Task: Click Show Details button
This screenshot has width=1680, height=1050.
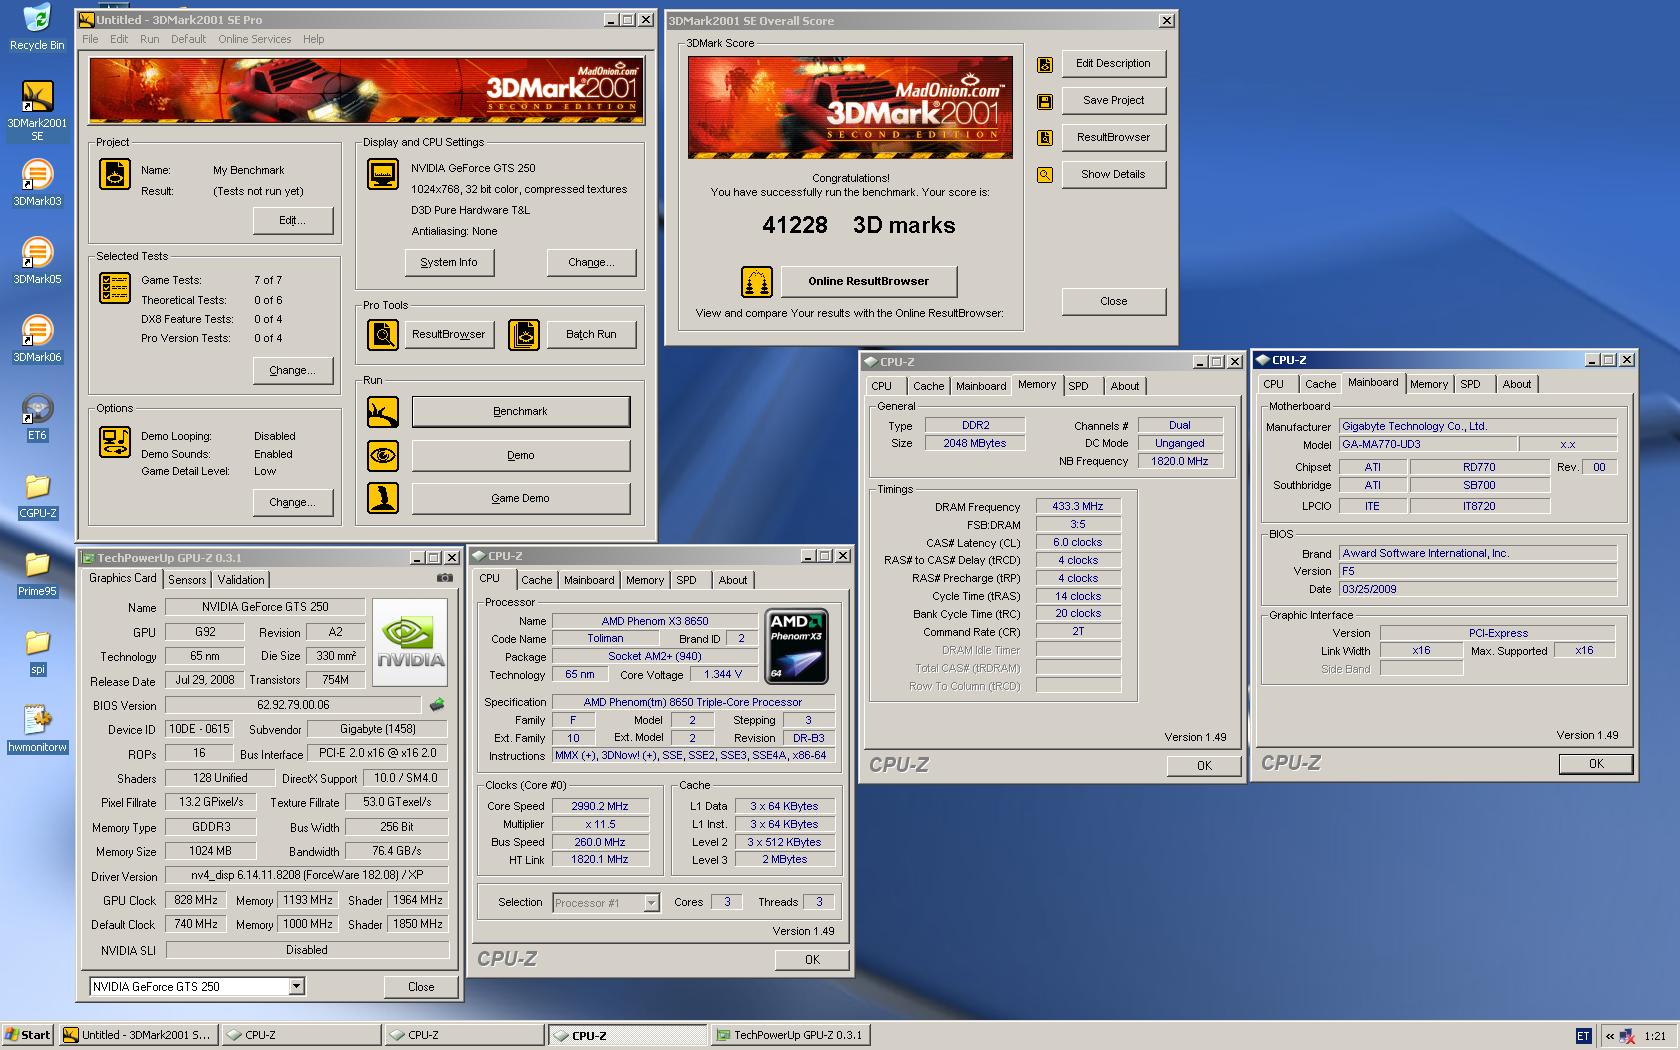Action: coord(1113,174)
